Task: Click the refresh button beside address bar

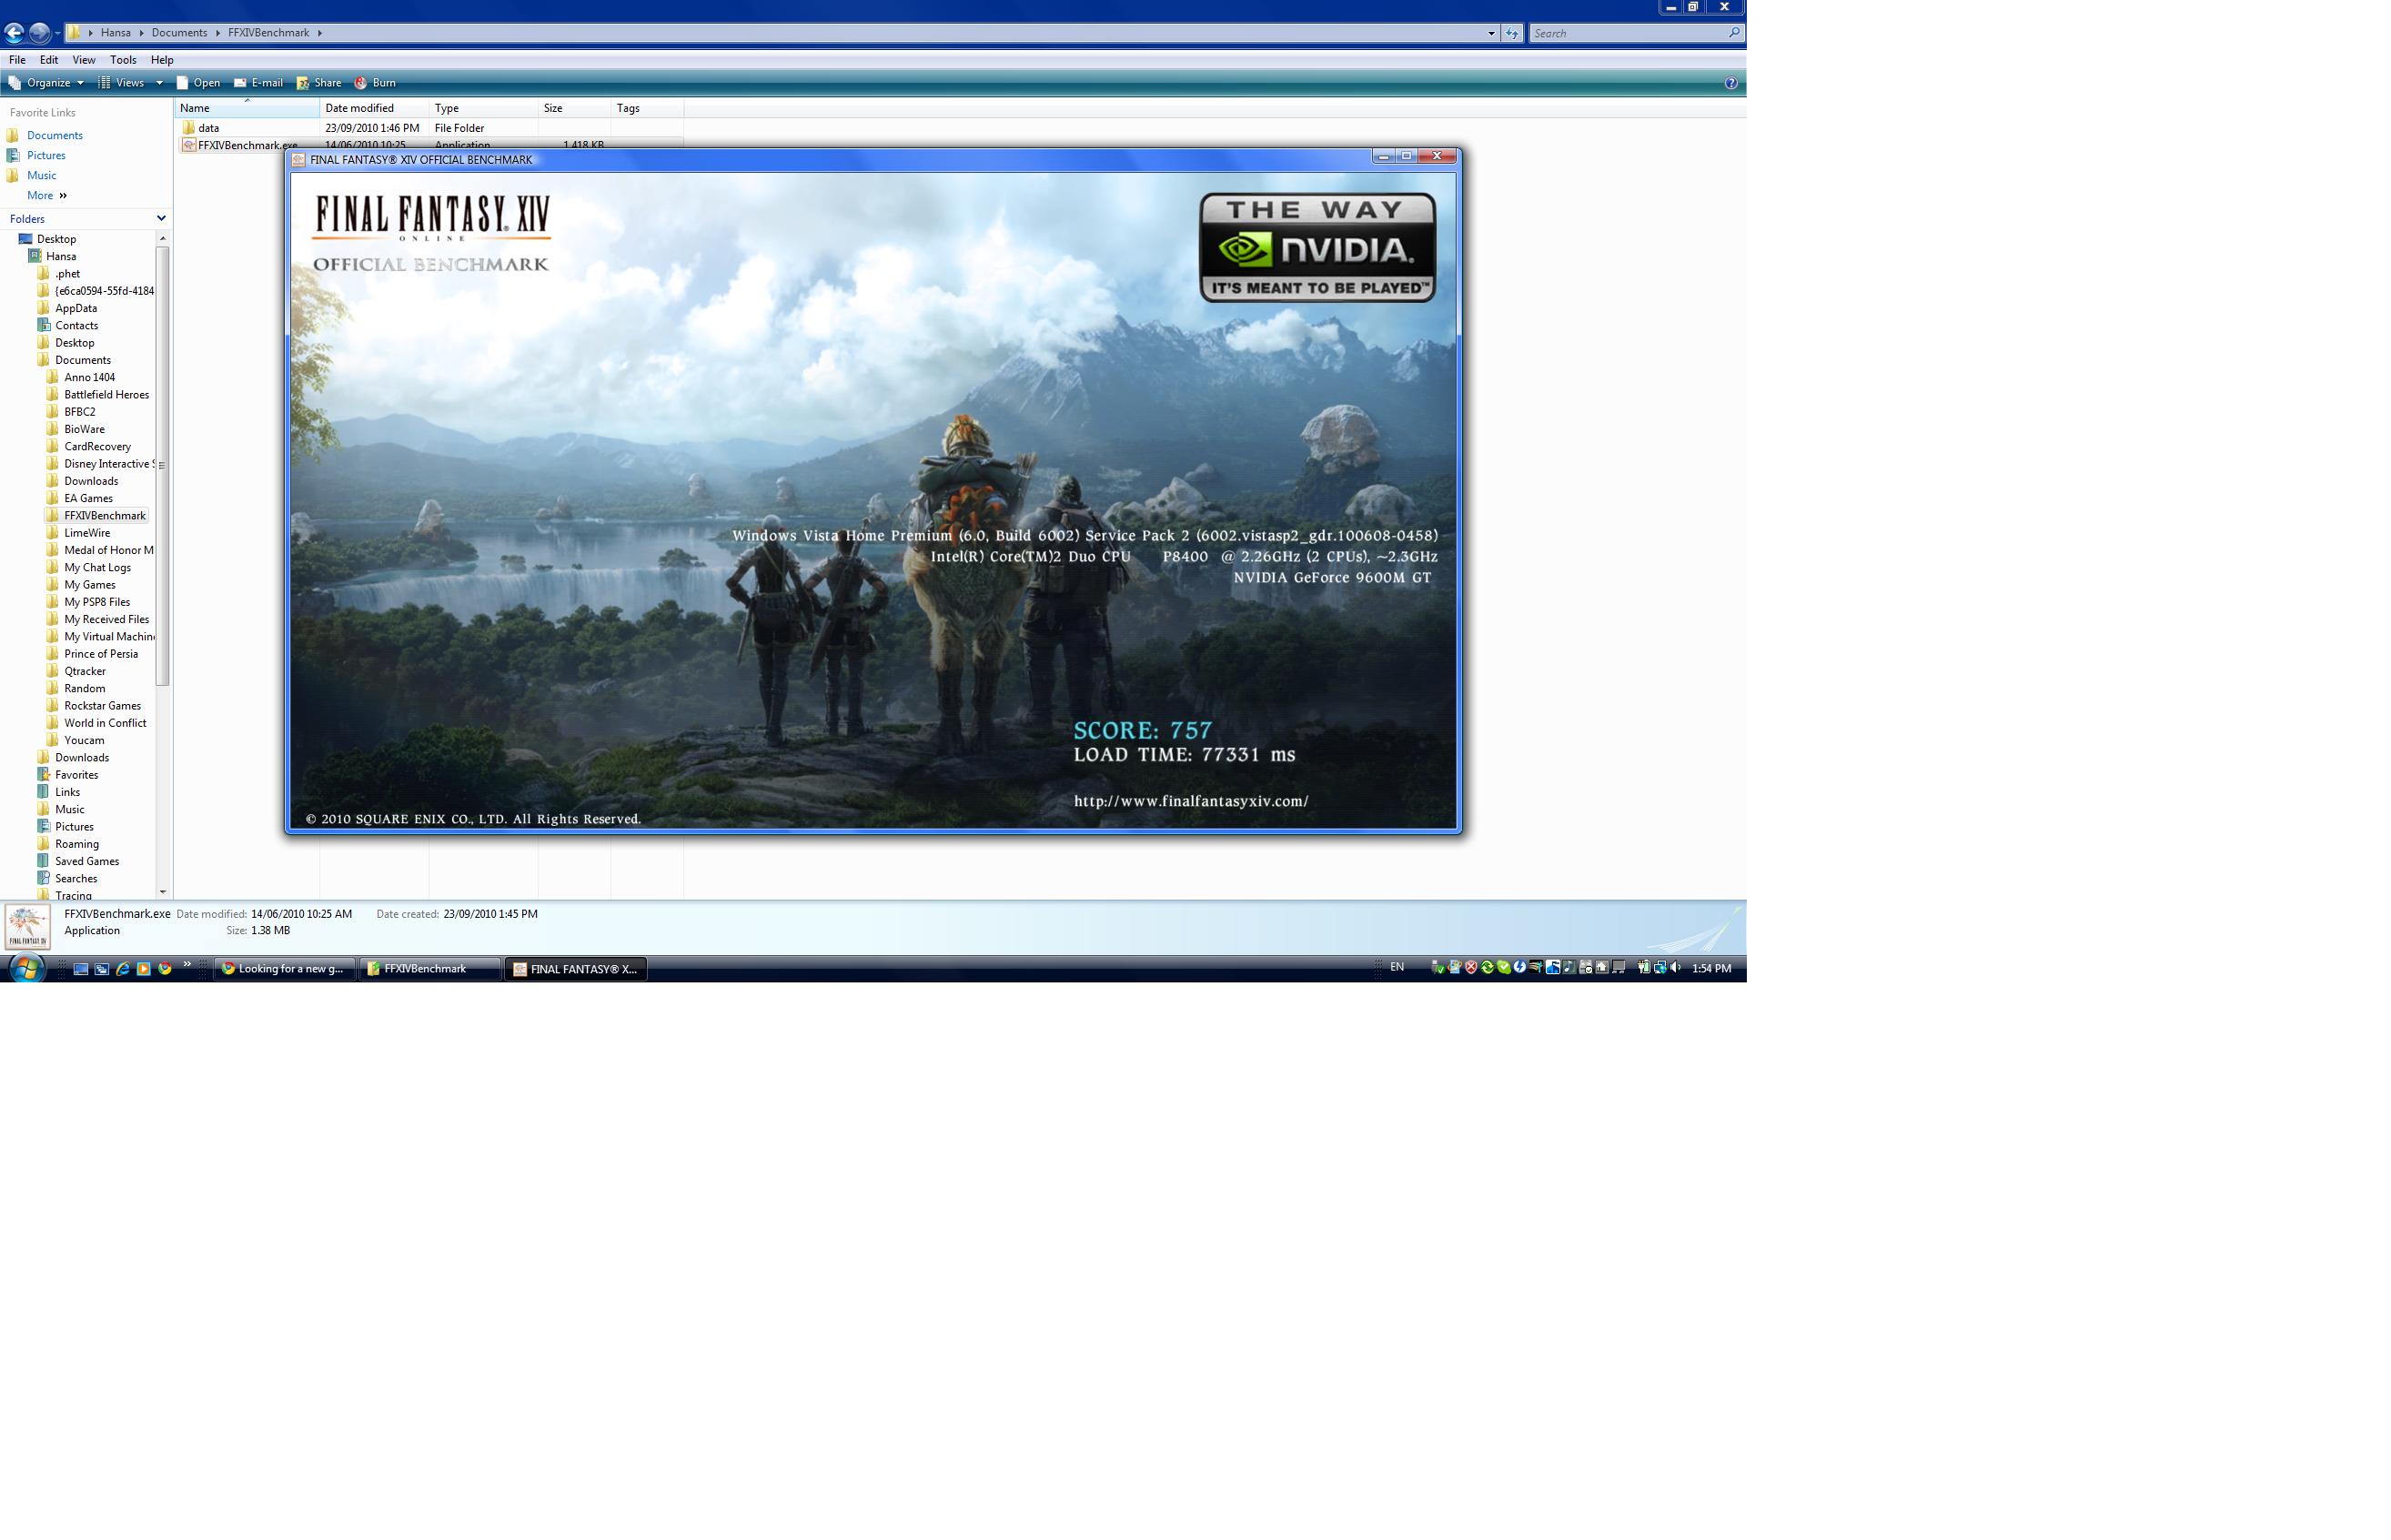Action: pyautogui.click(x=1512, y=33)
